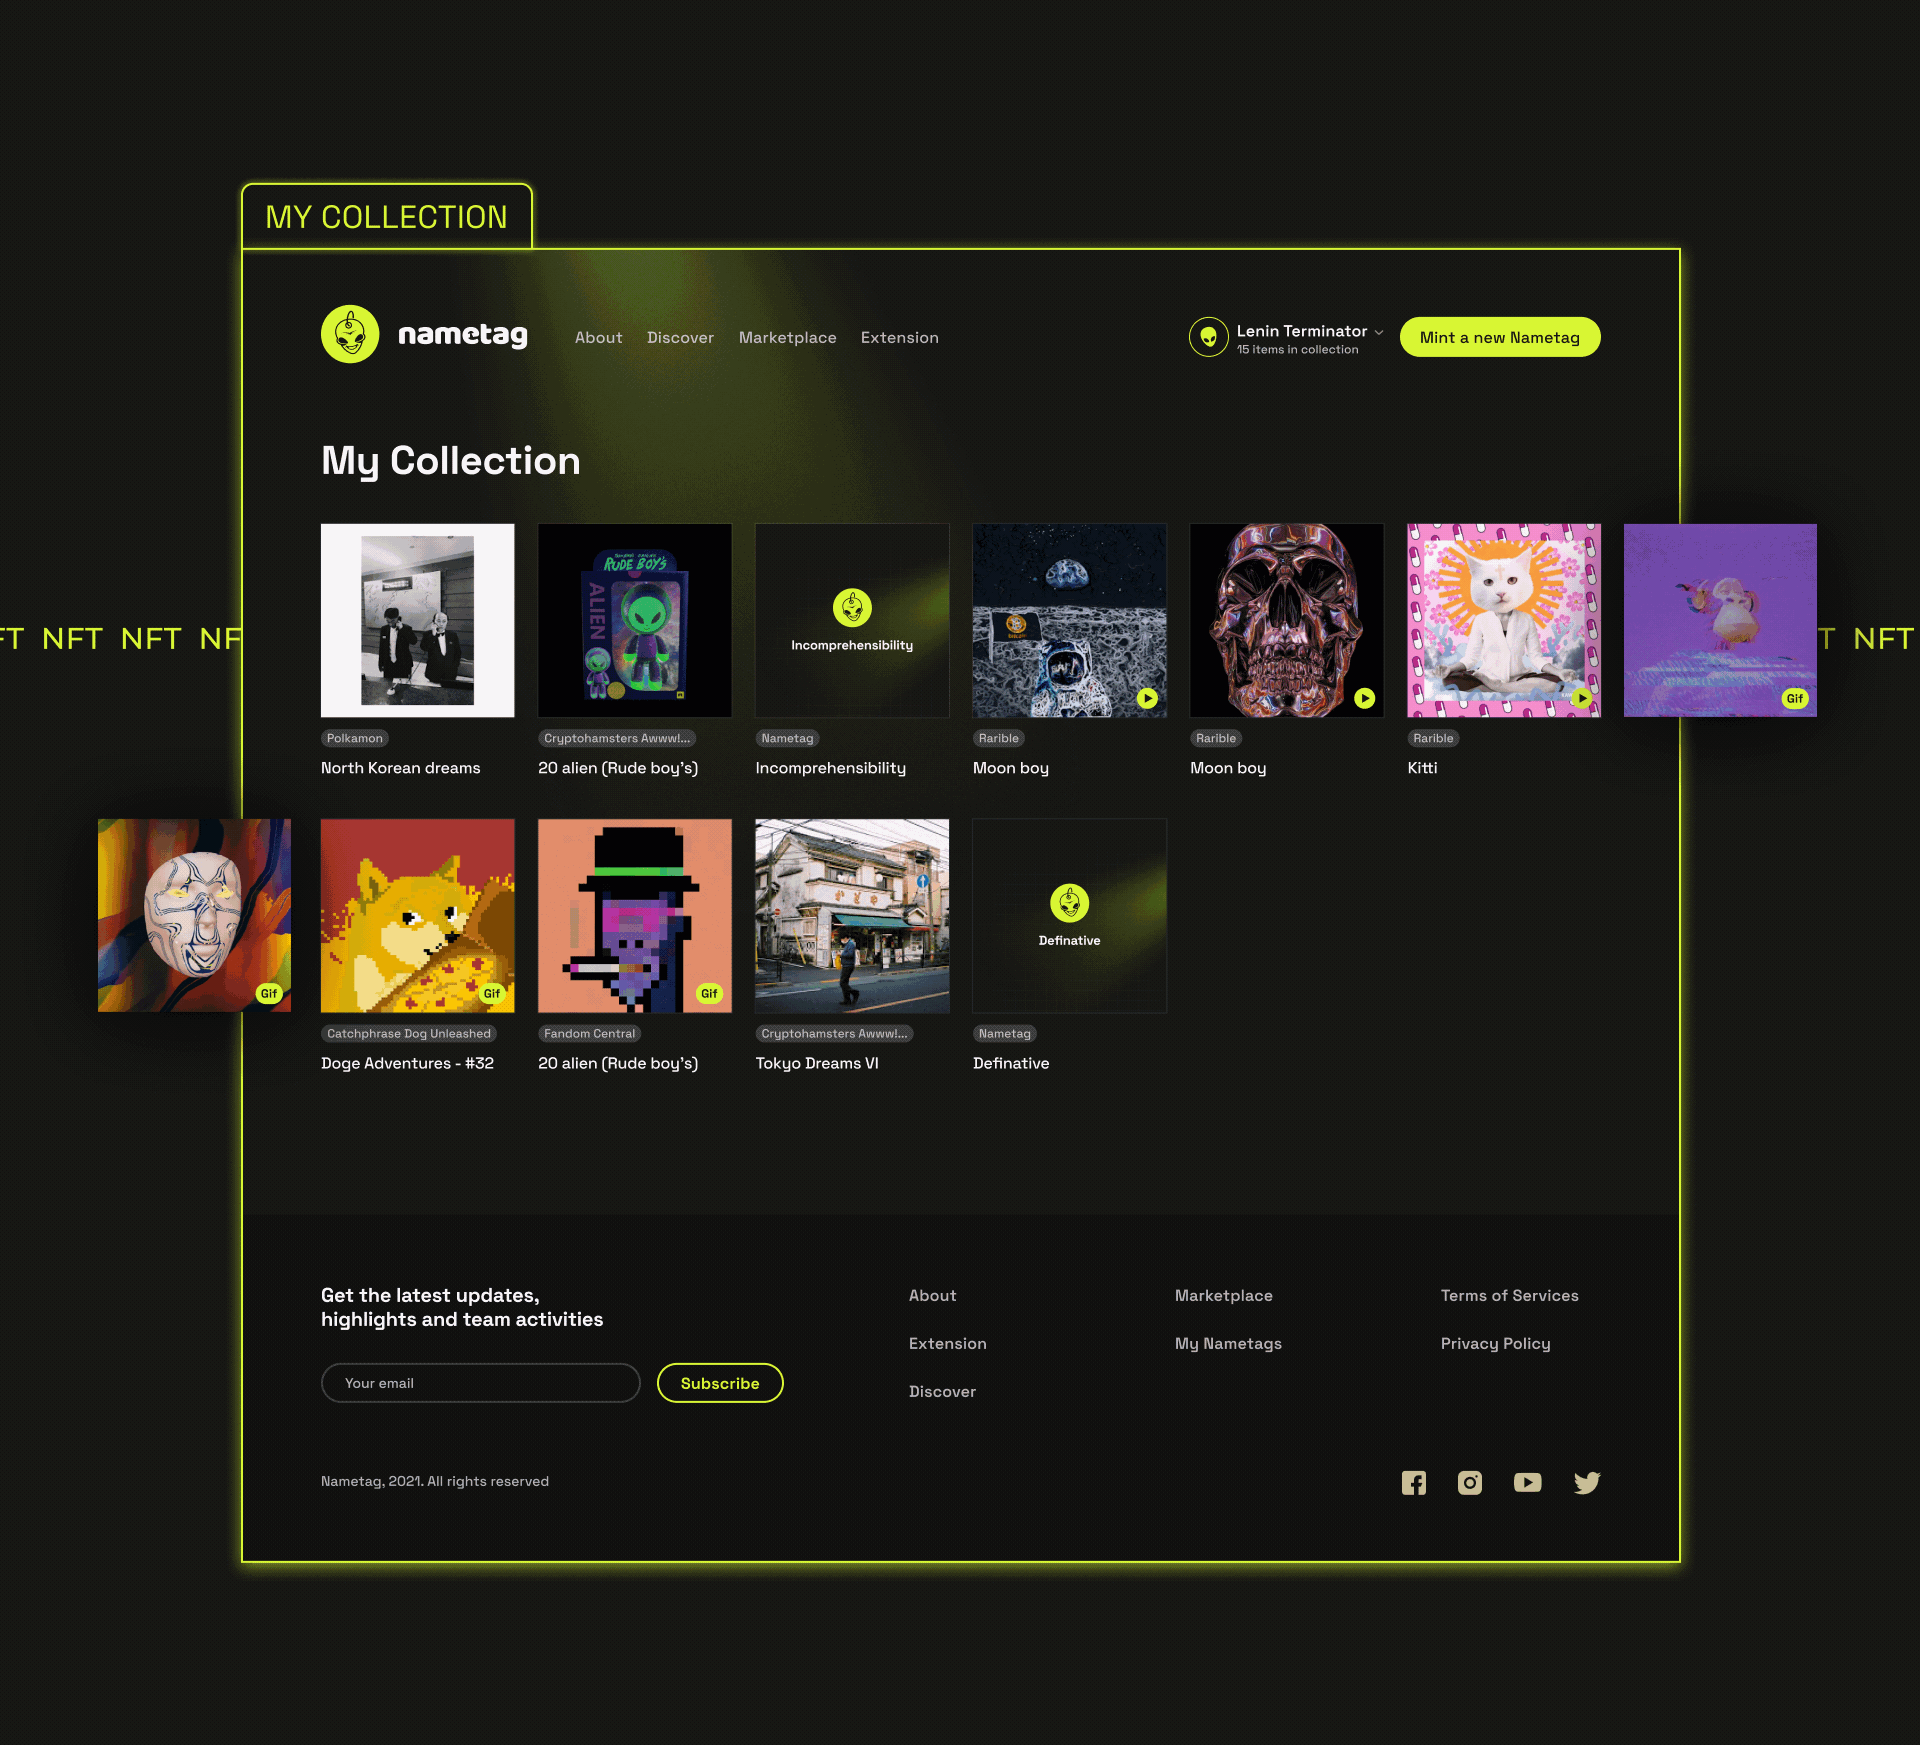Screen dimensions: 1920x1745
Task: Play the chrome skull Moon boy video
Action: click(x=1364, y=698)
